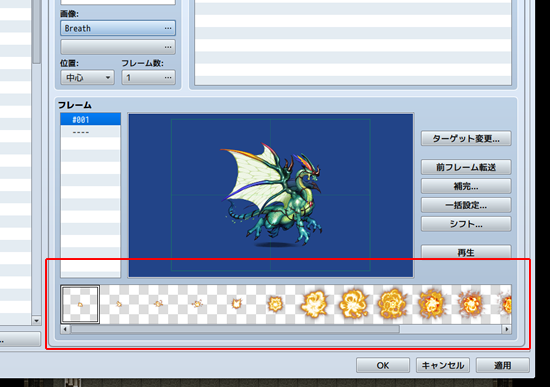550x387 pixels.
Task: Expand the 位置 dropdown showing 中心
Action: 87,77
